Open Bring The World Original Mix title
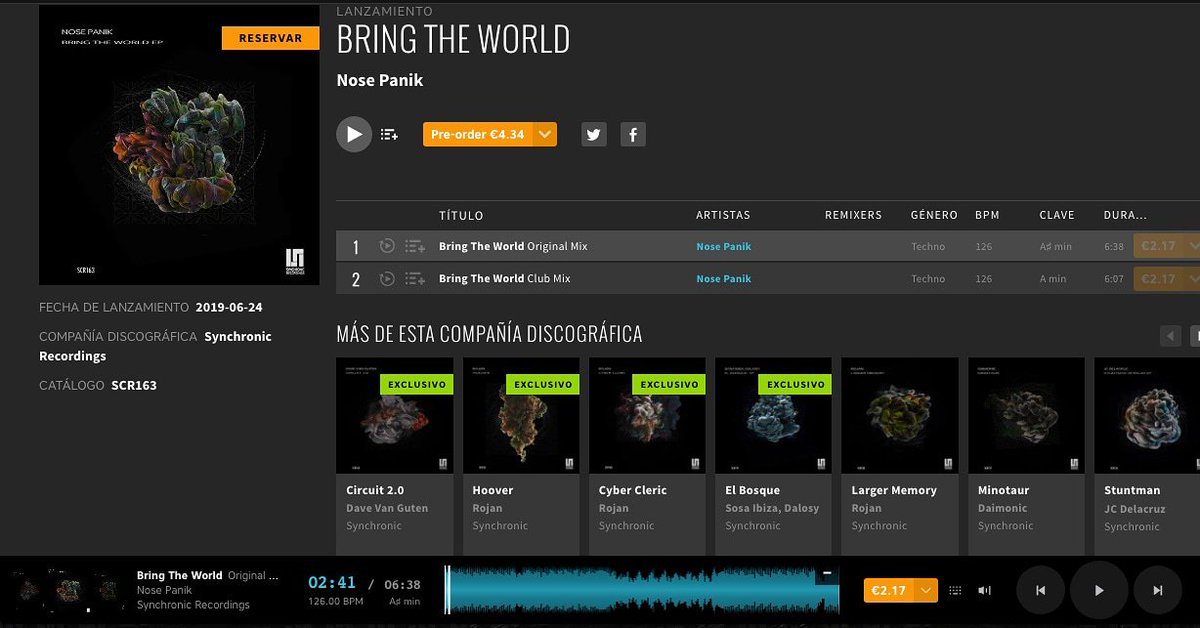 [513, 246]
